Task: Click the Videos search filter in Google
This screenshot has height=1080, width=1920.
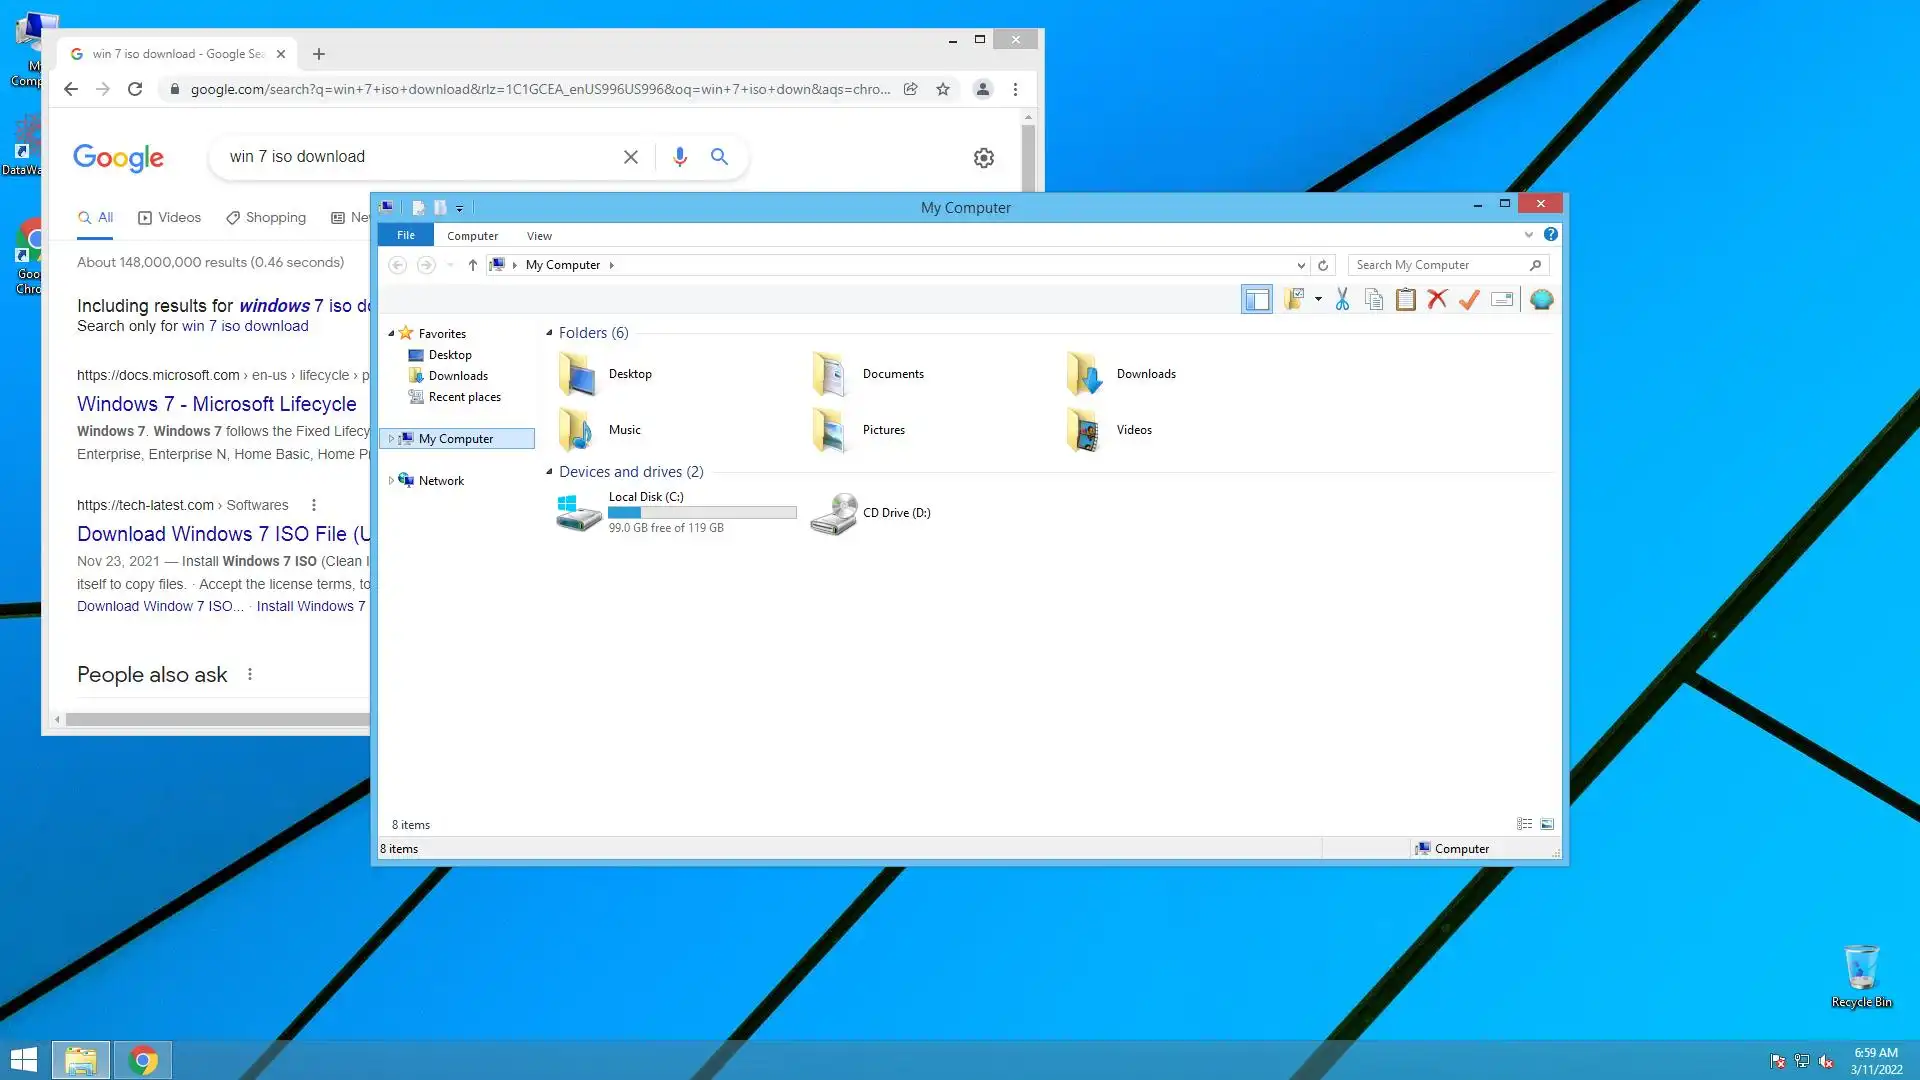Action: (169, 217)
